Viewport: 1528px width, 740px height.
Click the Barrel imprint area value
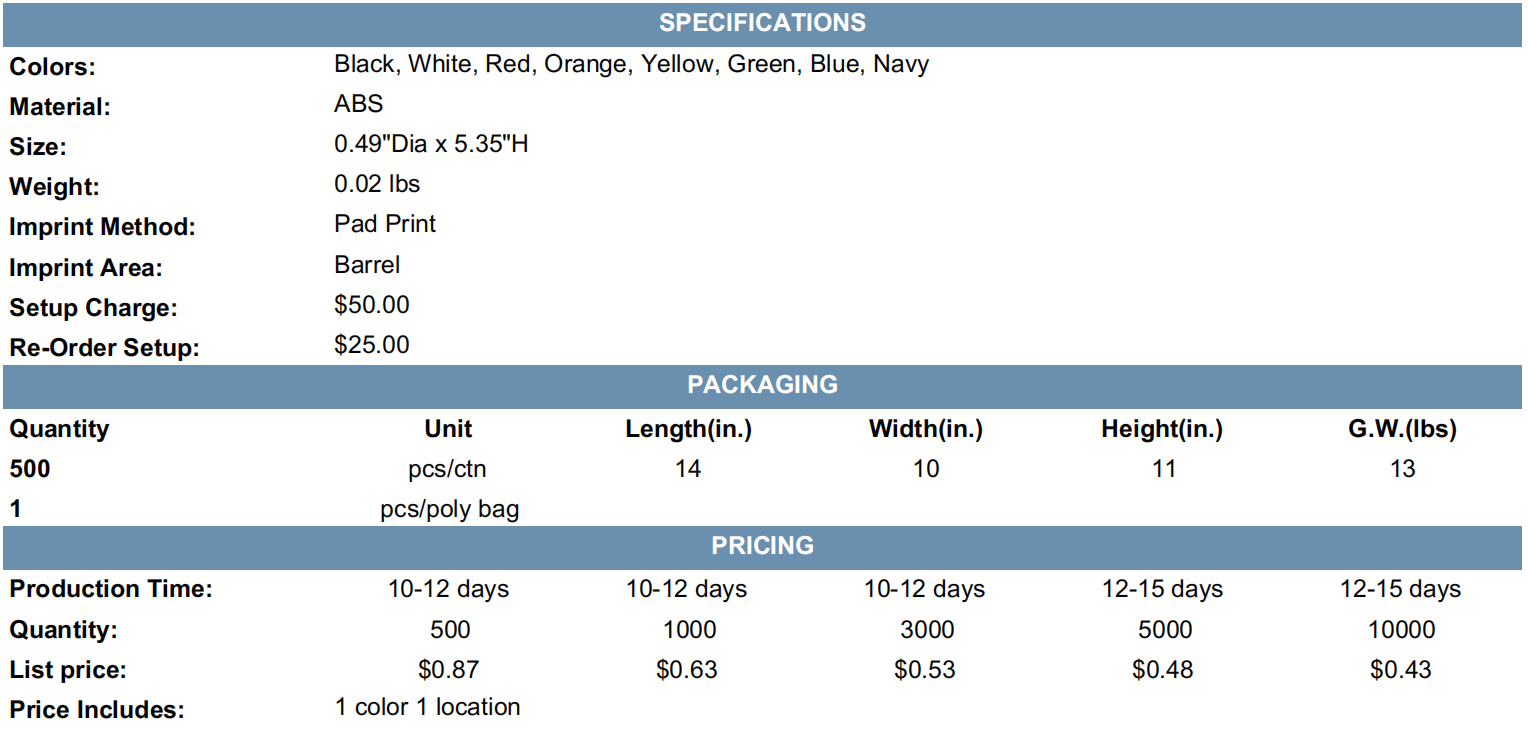click(367, 265)
